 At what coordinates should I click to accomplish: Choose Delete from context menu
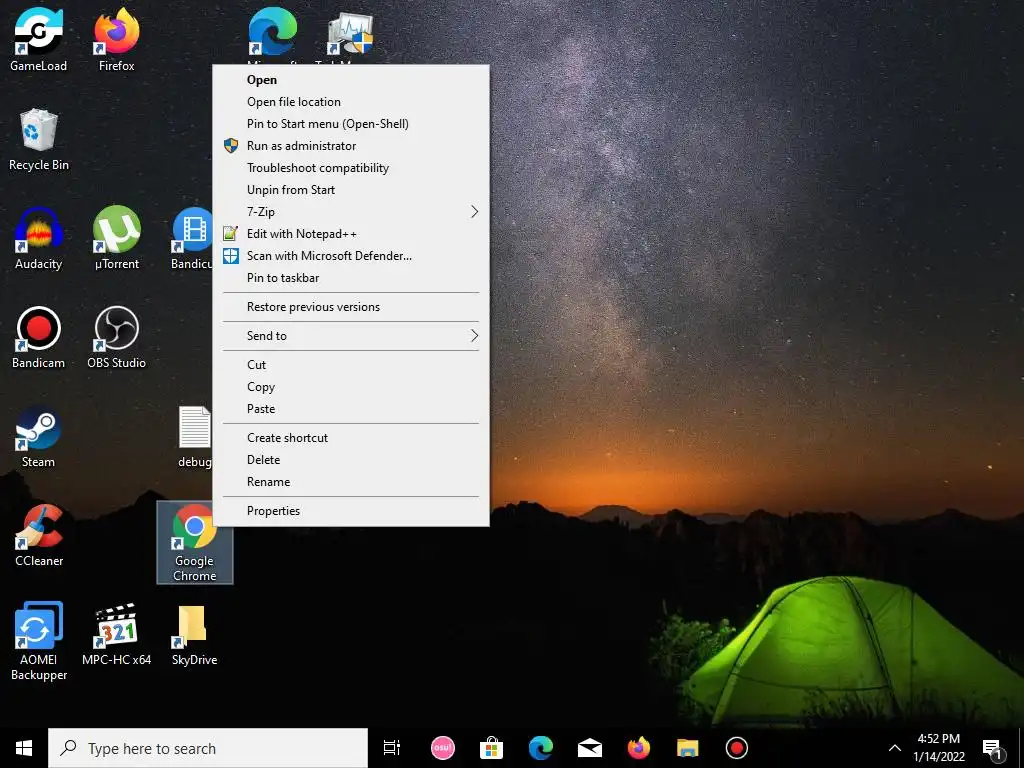click(x=351, y=460)
